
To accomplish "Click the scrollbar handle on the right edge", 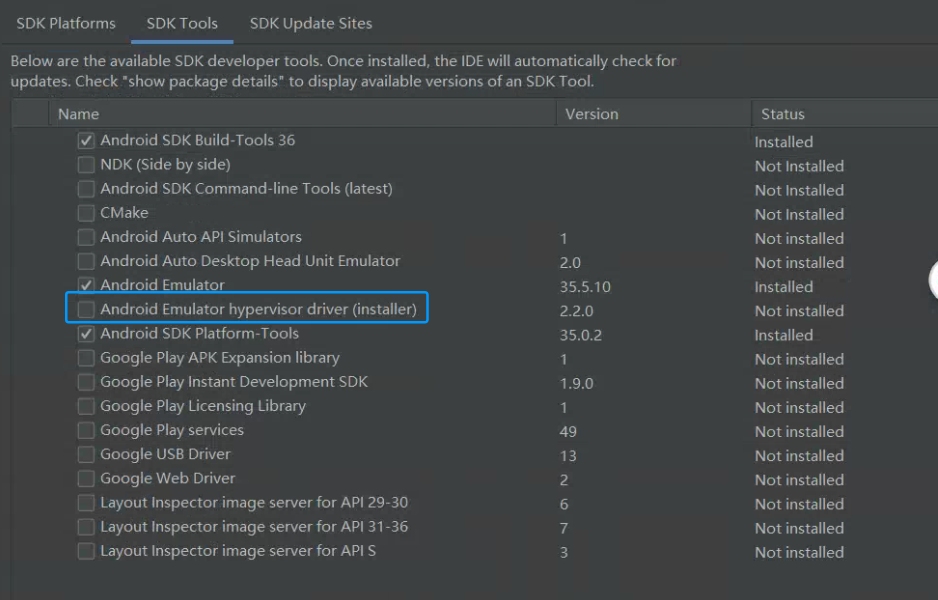I will point(934,281).
